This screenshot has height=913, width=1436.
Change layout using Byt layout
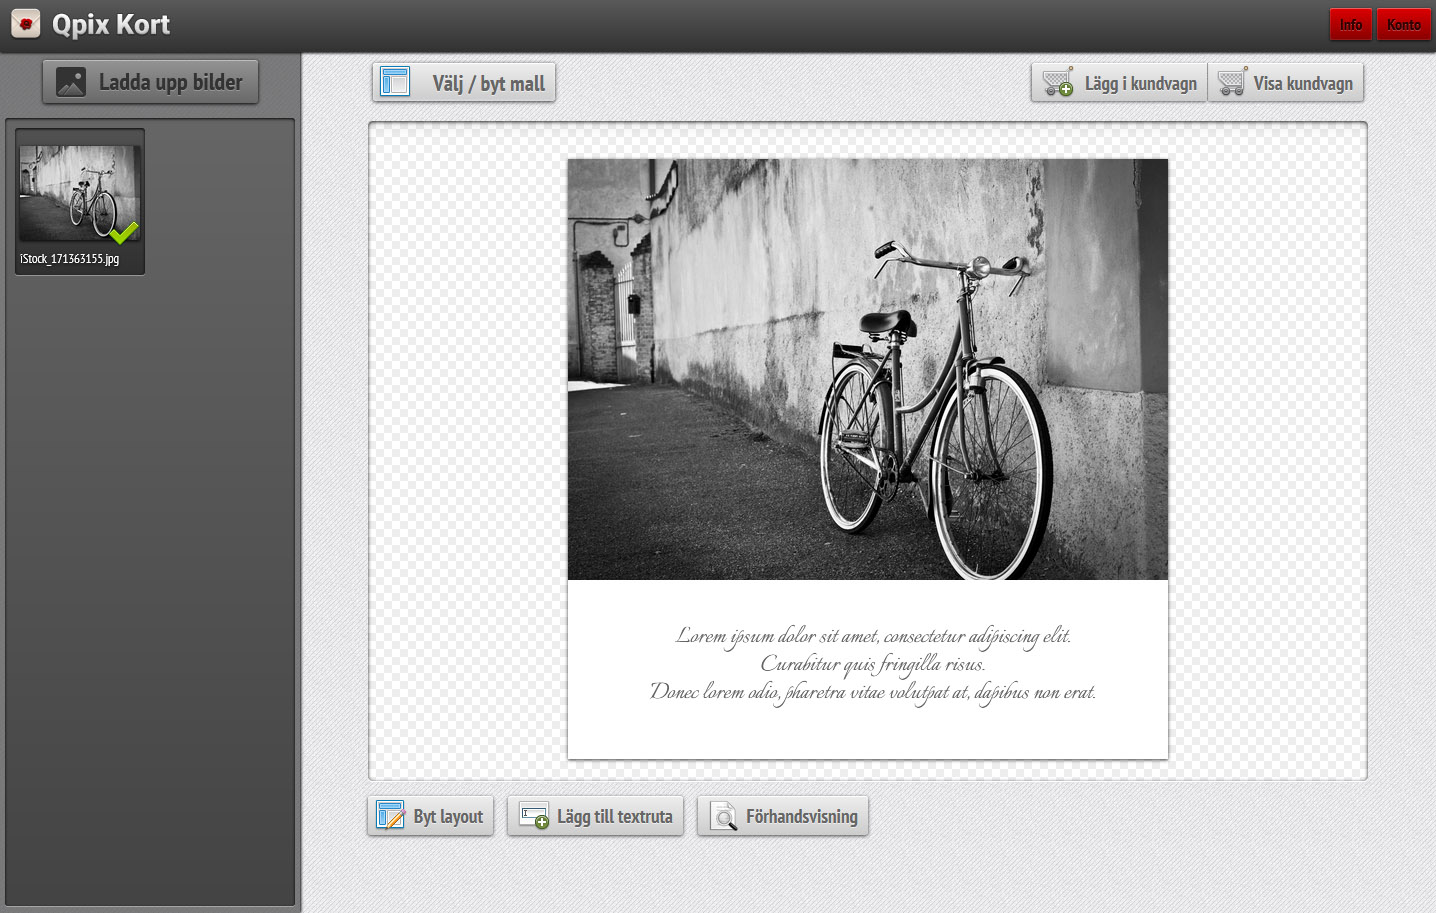pos(430,816)
